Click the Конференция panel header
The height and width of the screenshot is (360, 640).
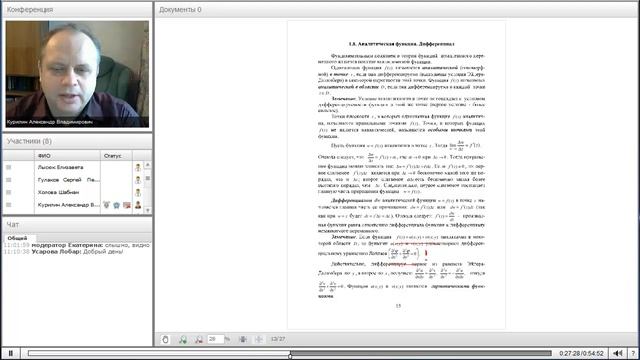pos(77,9)
